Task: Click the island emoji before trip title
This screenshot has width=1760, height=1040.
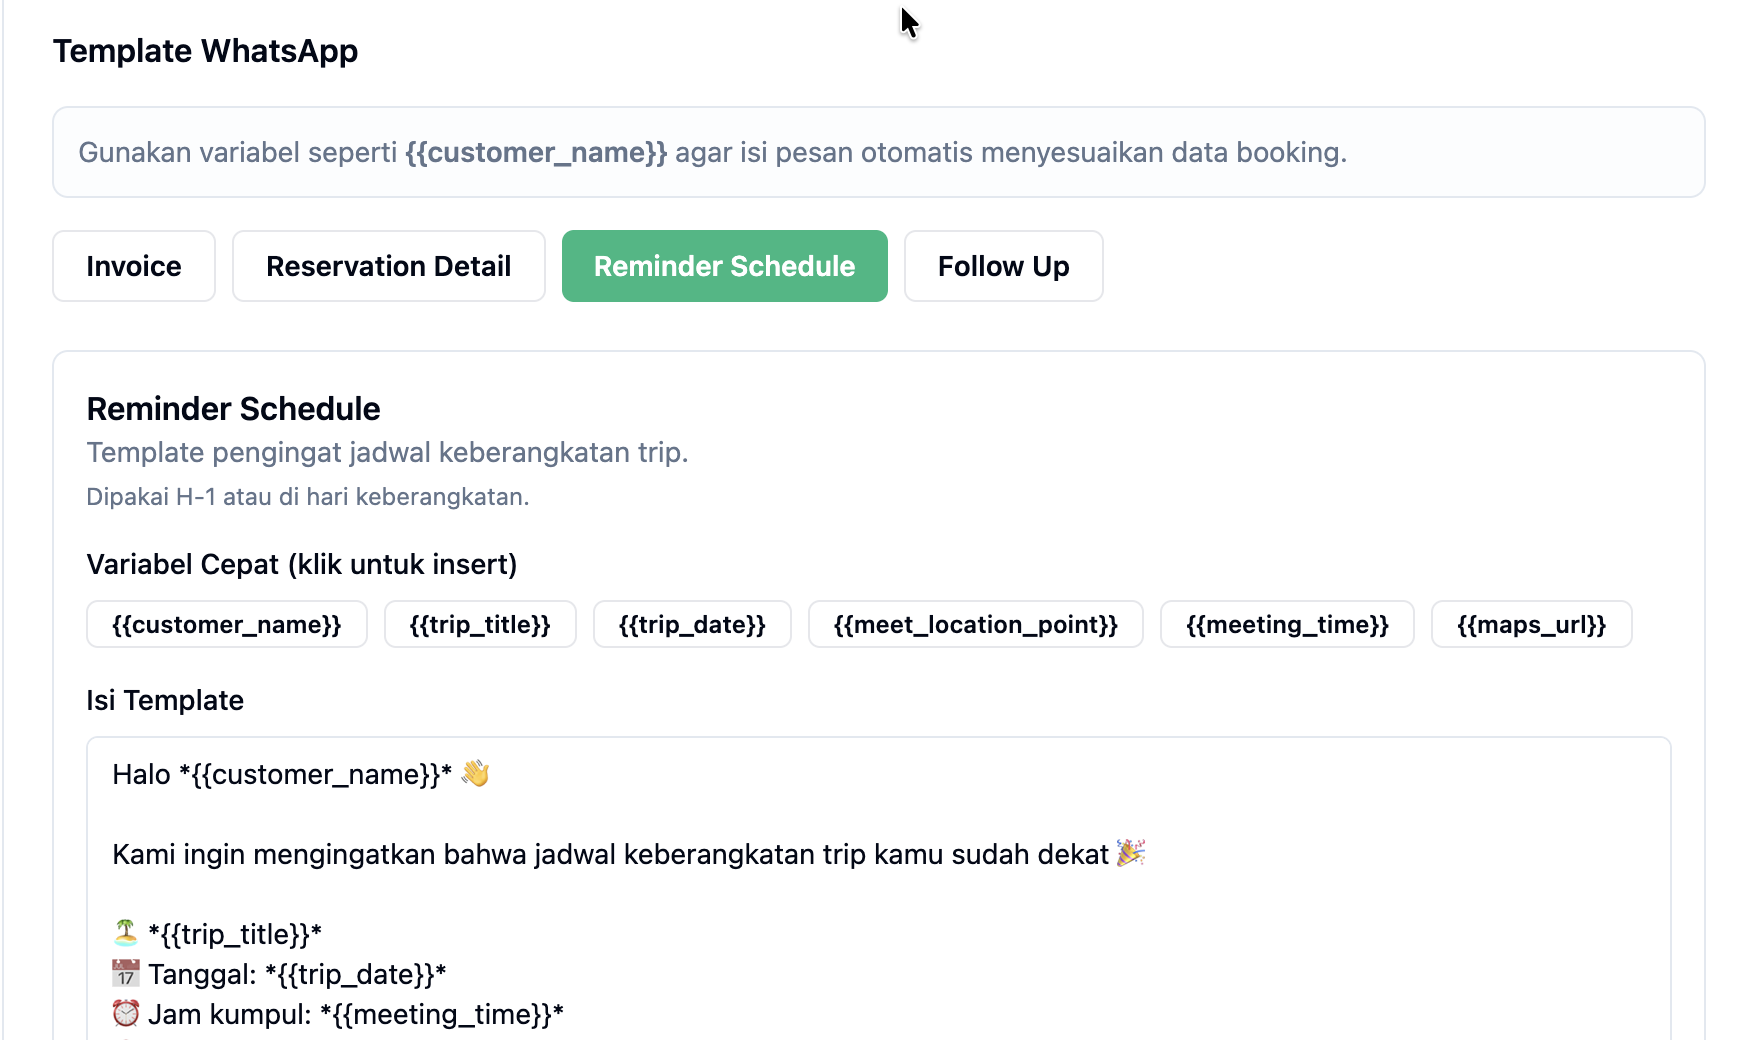Action: coord(126,933)
